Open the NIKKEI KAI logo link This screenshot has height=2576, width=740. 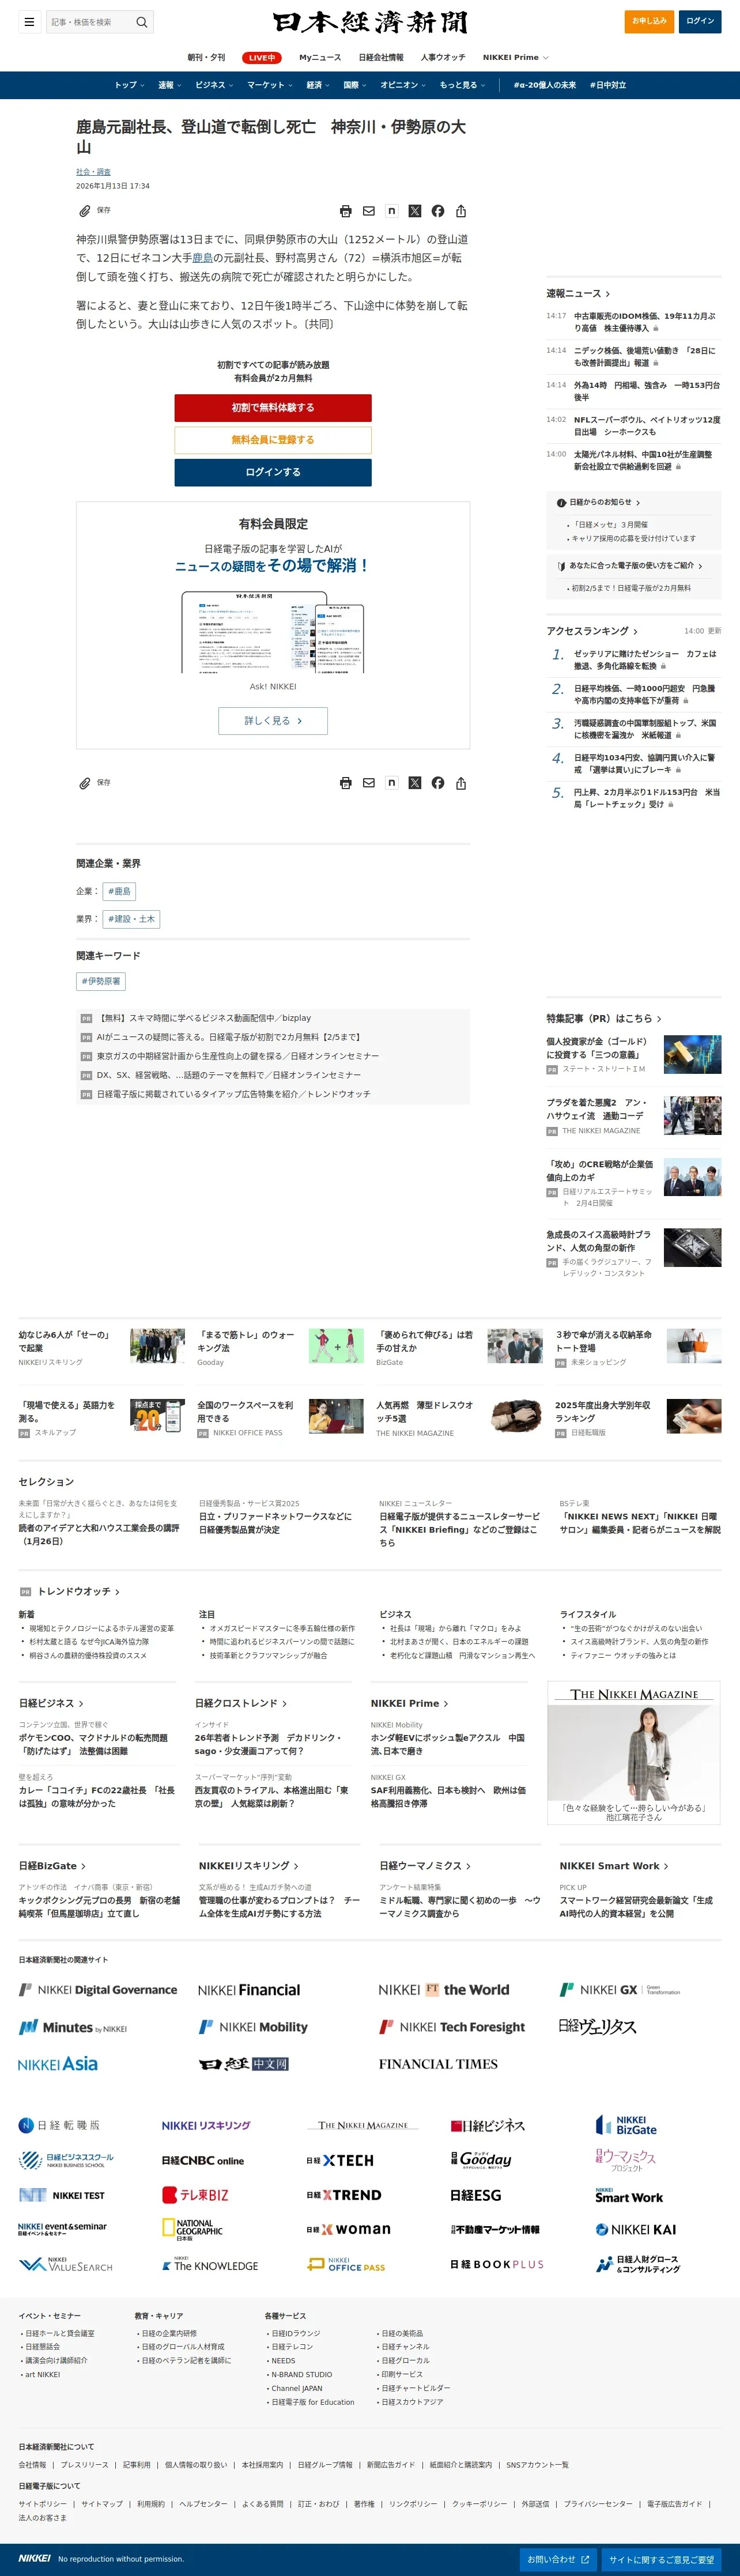point(636,2229)
